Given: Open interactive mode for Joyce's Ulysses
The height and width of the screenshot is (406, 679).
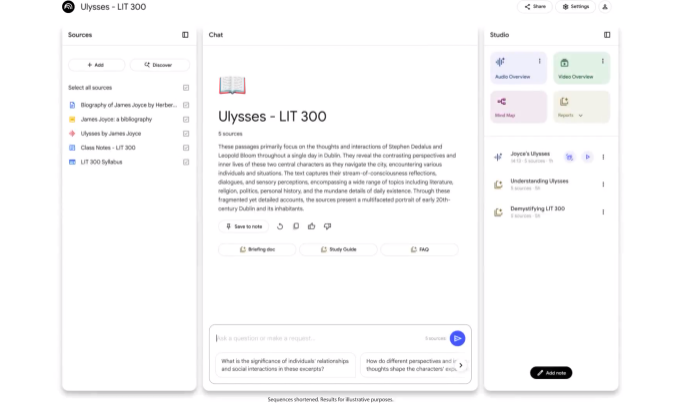Looking at the screenshot, I should point(569,157).
